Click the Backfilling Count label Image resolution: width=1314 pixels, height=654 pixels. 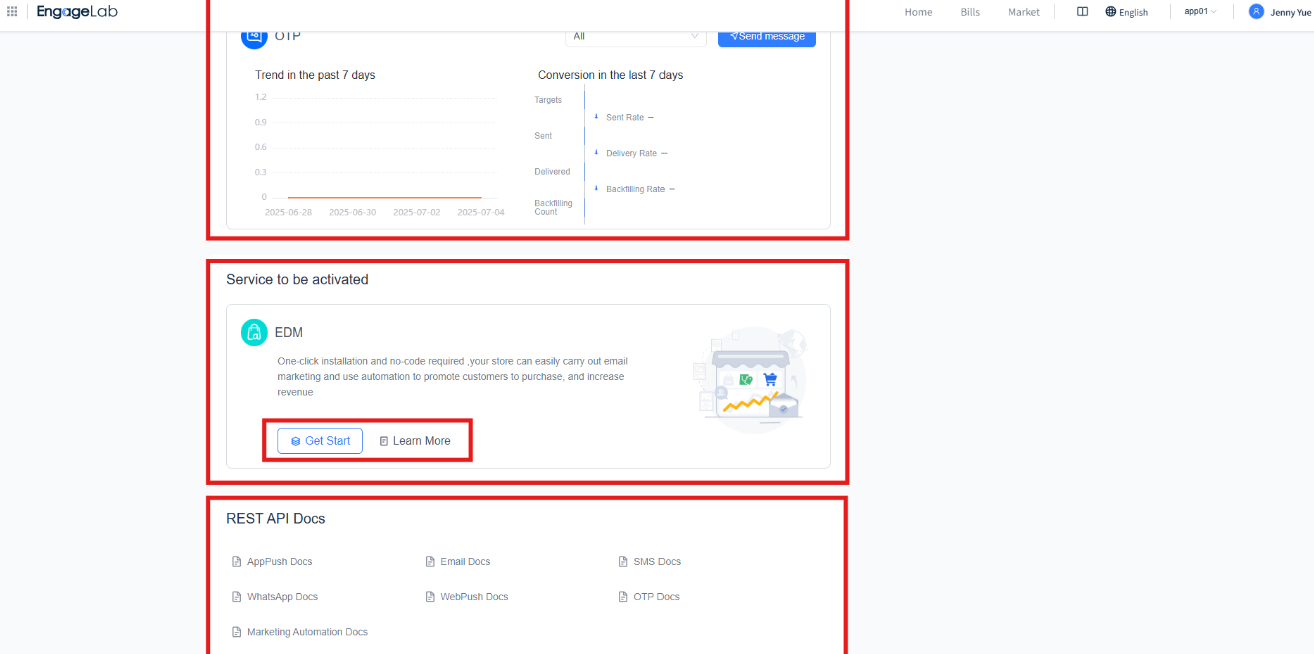553,207
